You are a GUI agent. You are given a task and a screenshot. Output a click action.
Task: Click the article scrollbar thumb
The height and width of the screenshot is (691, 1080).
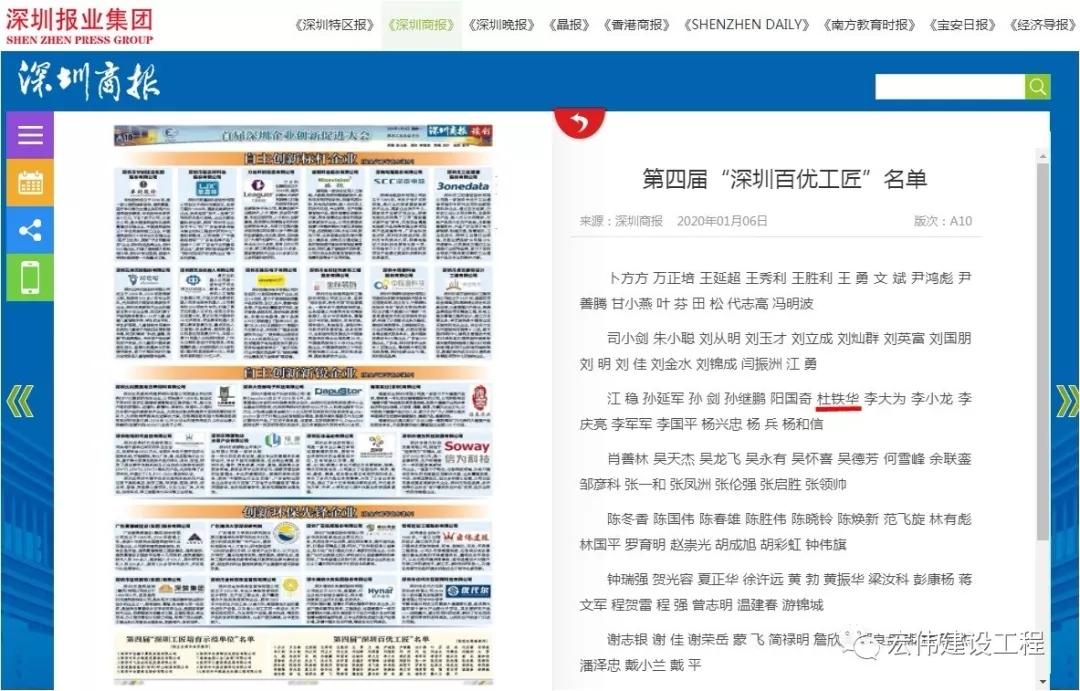[x=1043, y=351]
